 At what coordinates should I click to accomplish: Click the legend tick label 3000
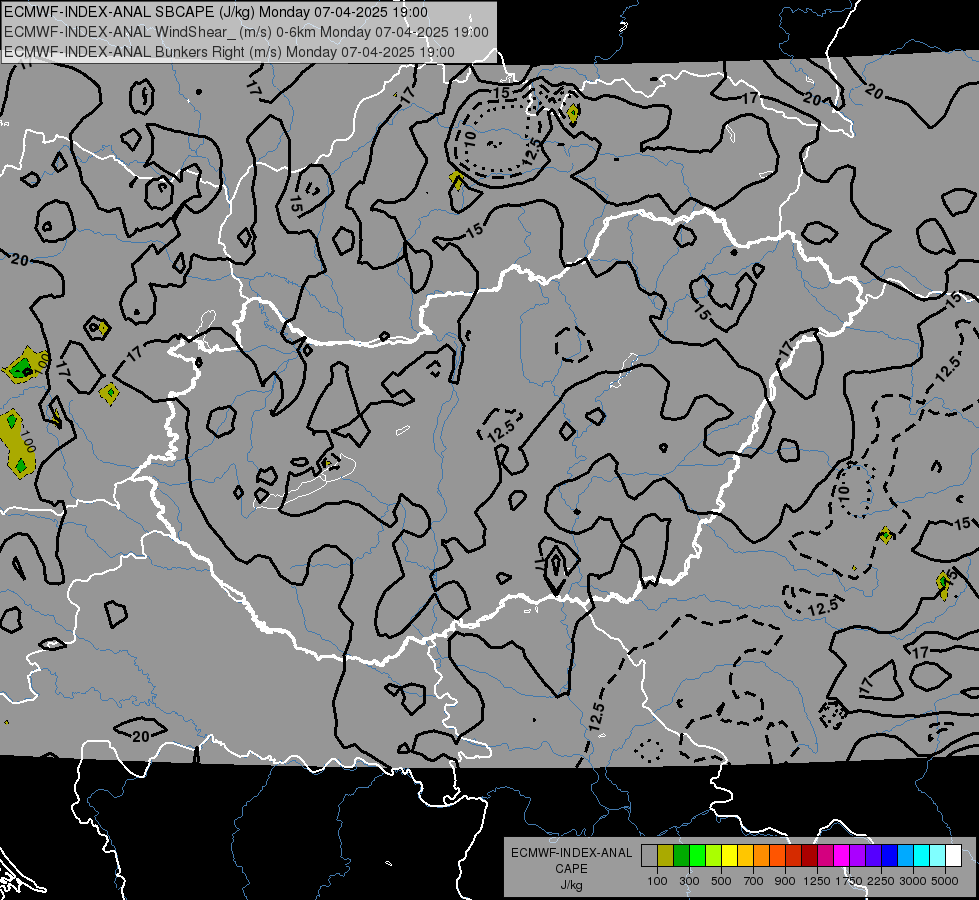[913, 881]
